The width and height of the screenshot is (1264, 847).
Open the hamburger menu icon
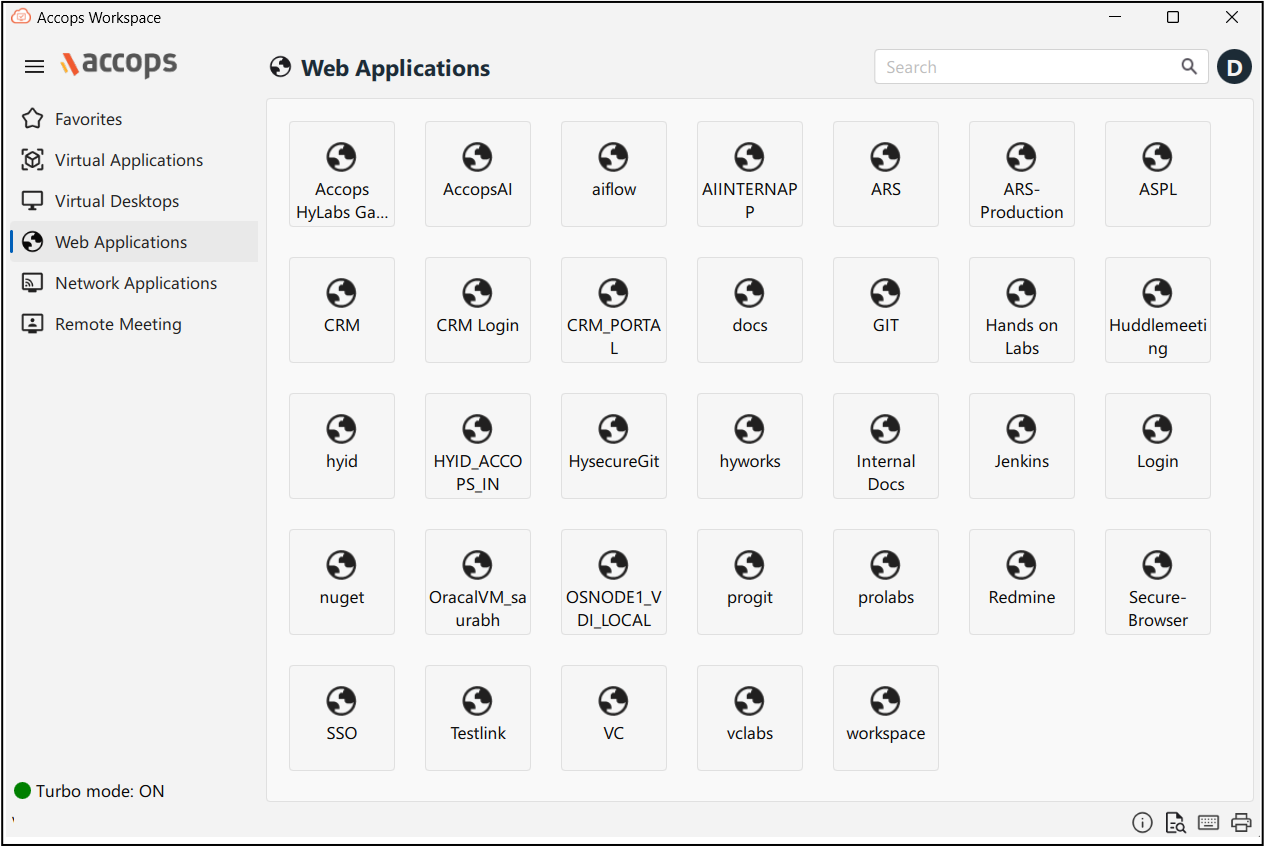[34, 67]
